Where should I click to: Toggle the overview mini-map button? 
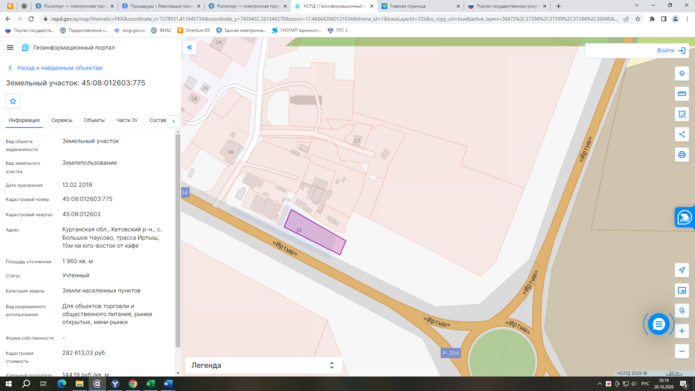tap(682, 290)
